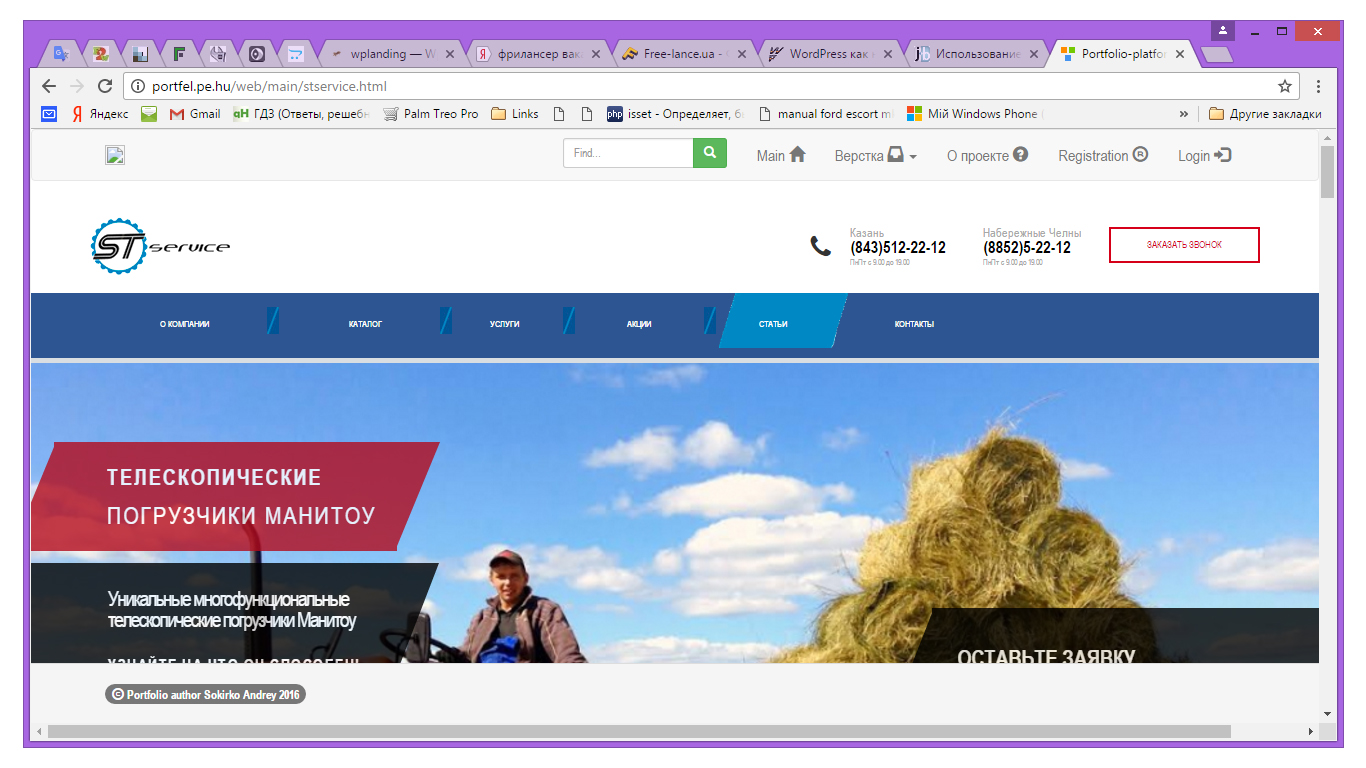Click the Find search input field
1366x768 pixels.
coord(628,153)
